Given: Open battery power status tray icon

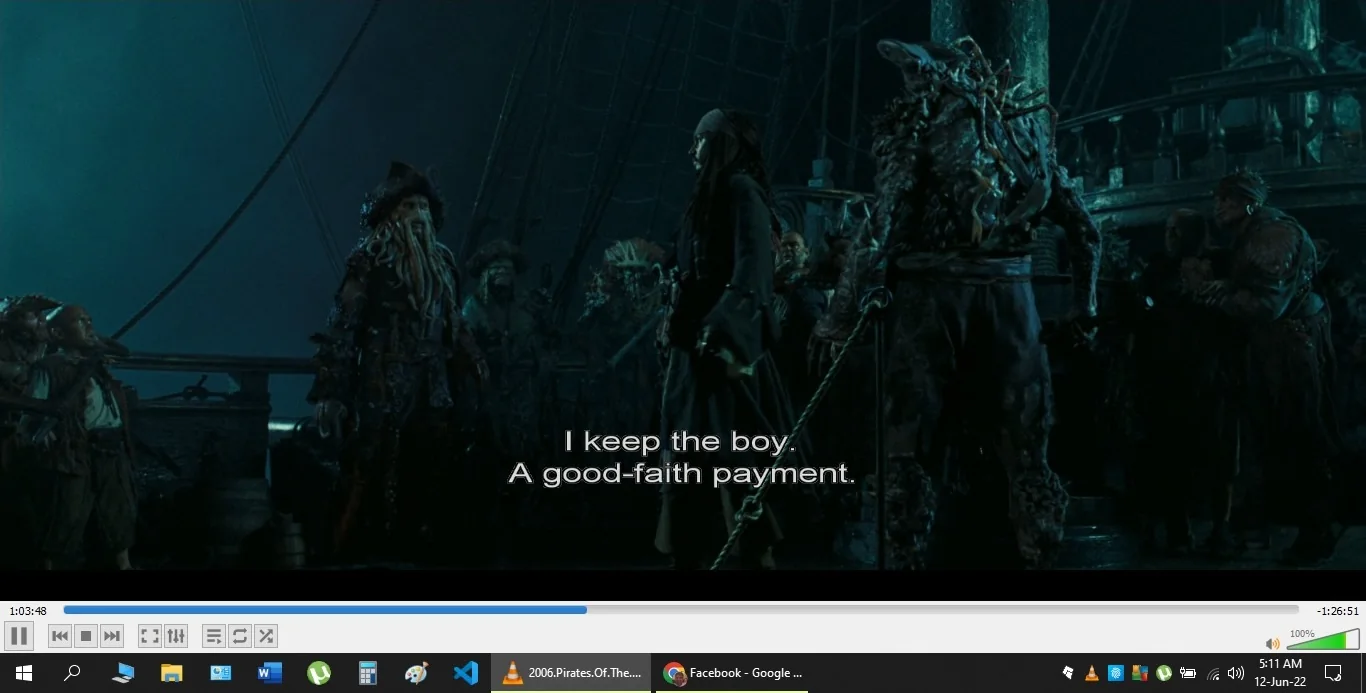Looking at the screenshot, I should pyautogui.click(x=1188, y=673).
